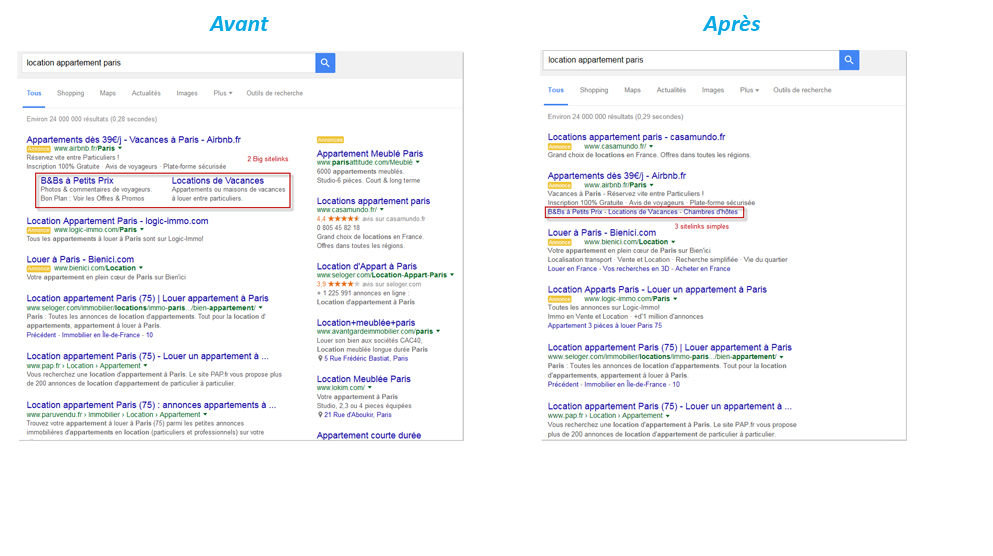
Task: Expand the arrow next to www.avantgardeimmobilier.com/paris
Action: coord(438,331)
